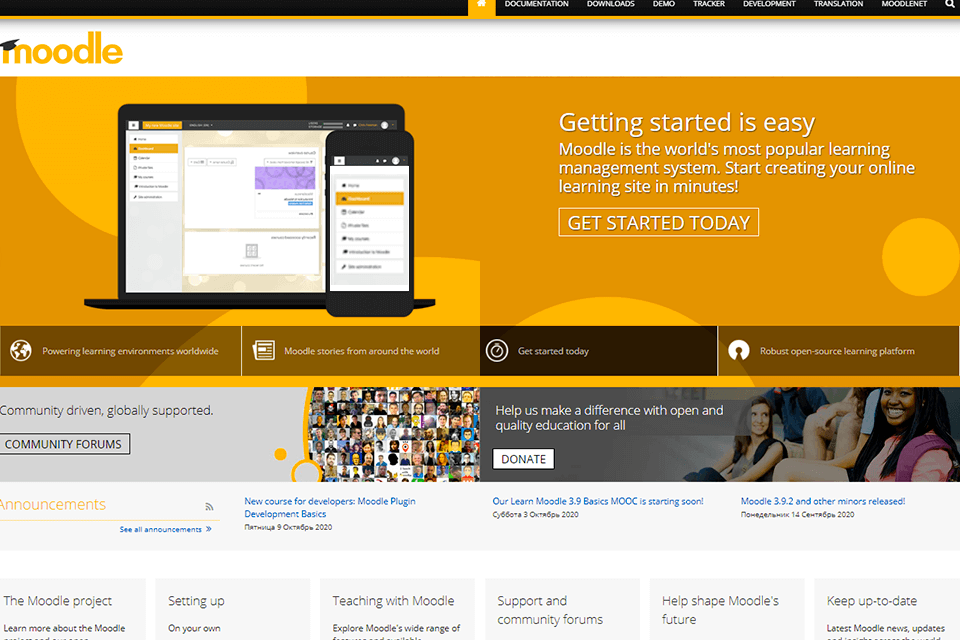Open the Documentation menu item
960x640 pixels.
537,4
